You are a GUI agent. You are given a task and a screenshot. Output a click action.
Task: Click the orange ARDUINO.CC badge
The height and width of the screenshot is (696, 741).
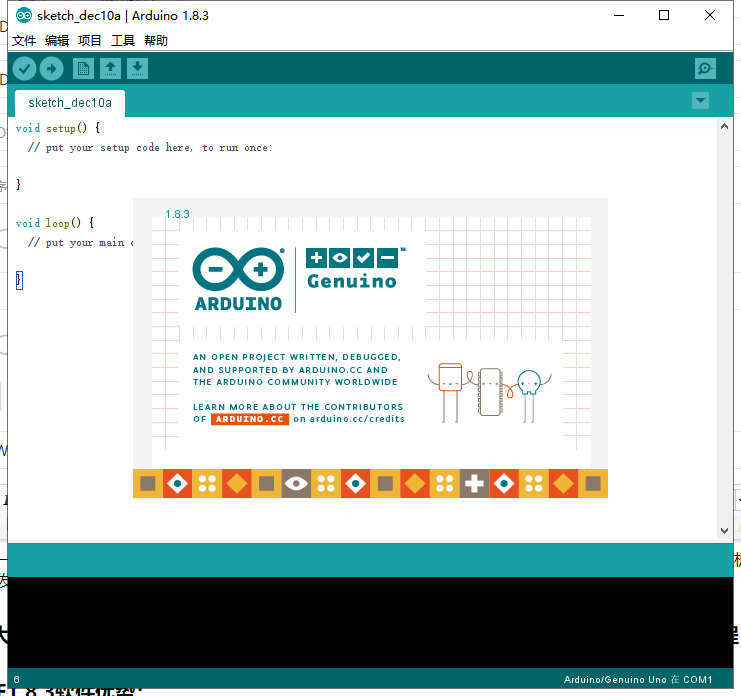[x=250, y=419]
